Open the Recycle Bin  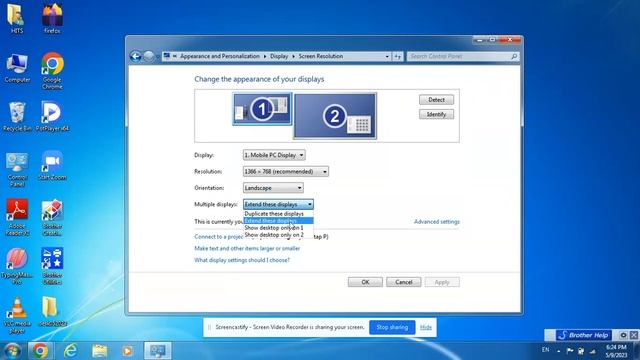tap(17, 117)
